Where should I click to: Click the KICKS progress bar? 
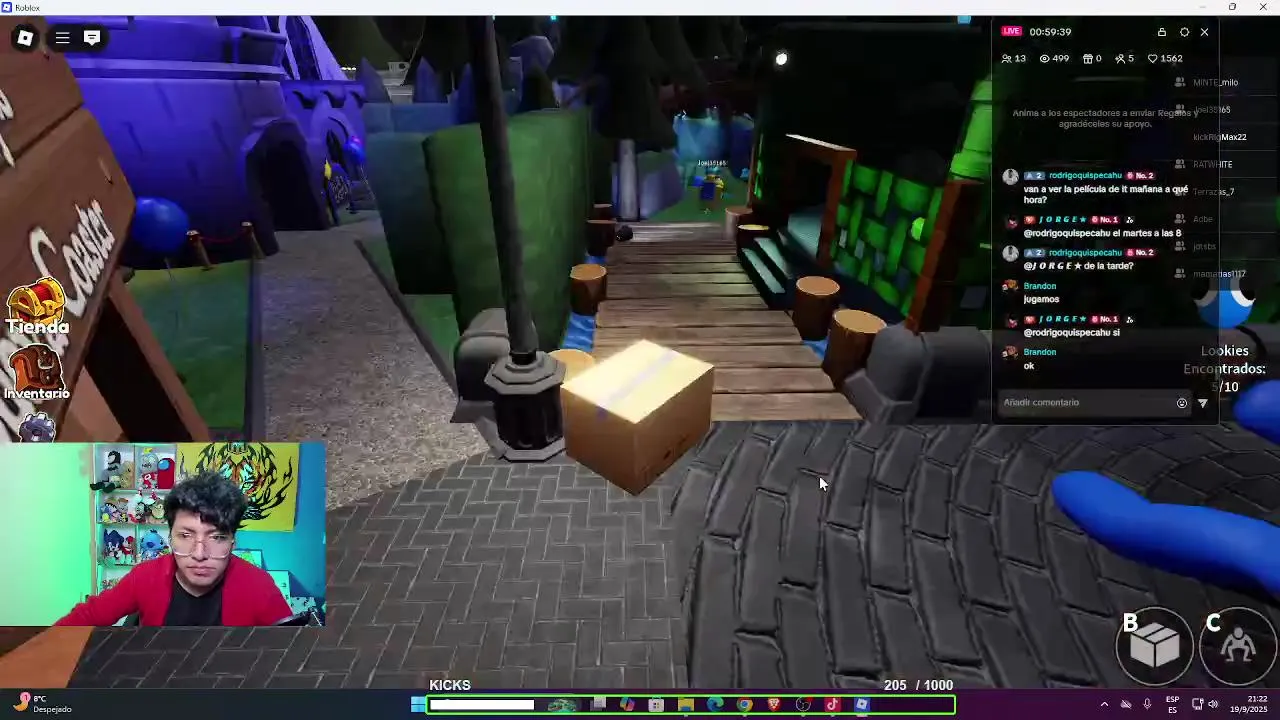(691, 705)
